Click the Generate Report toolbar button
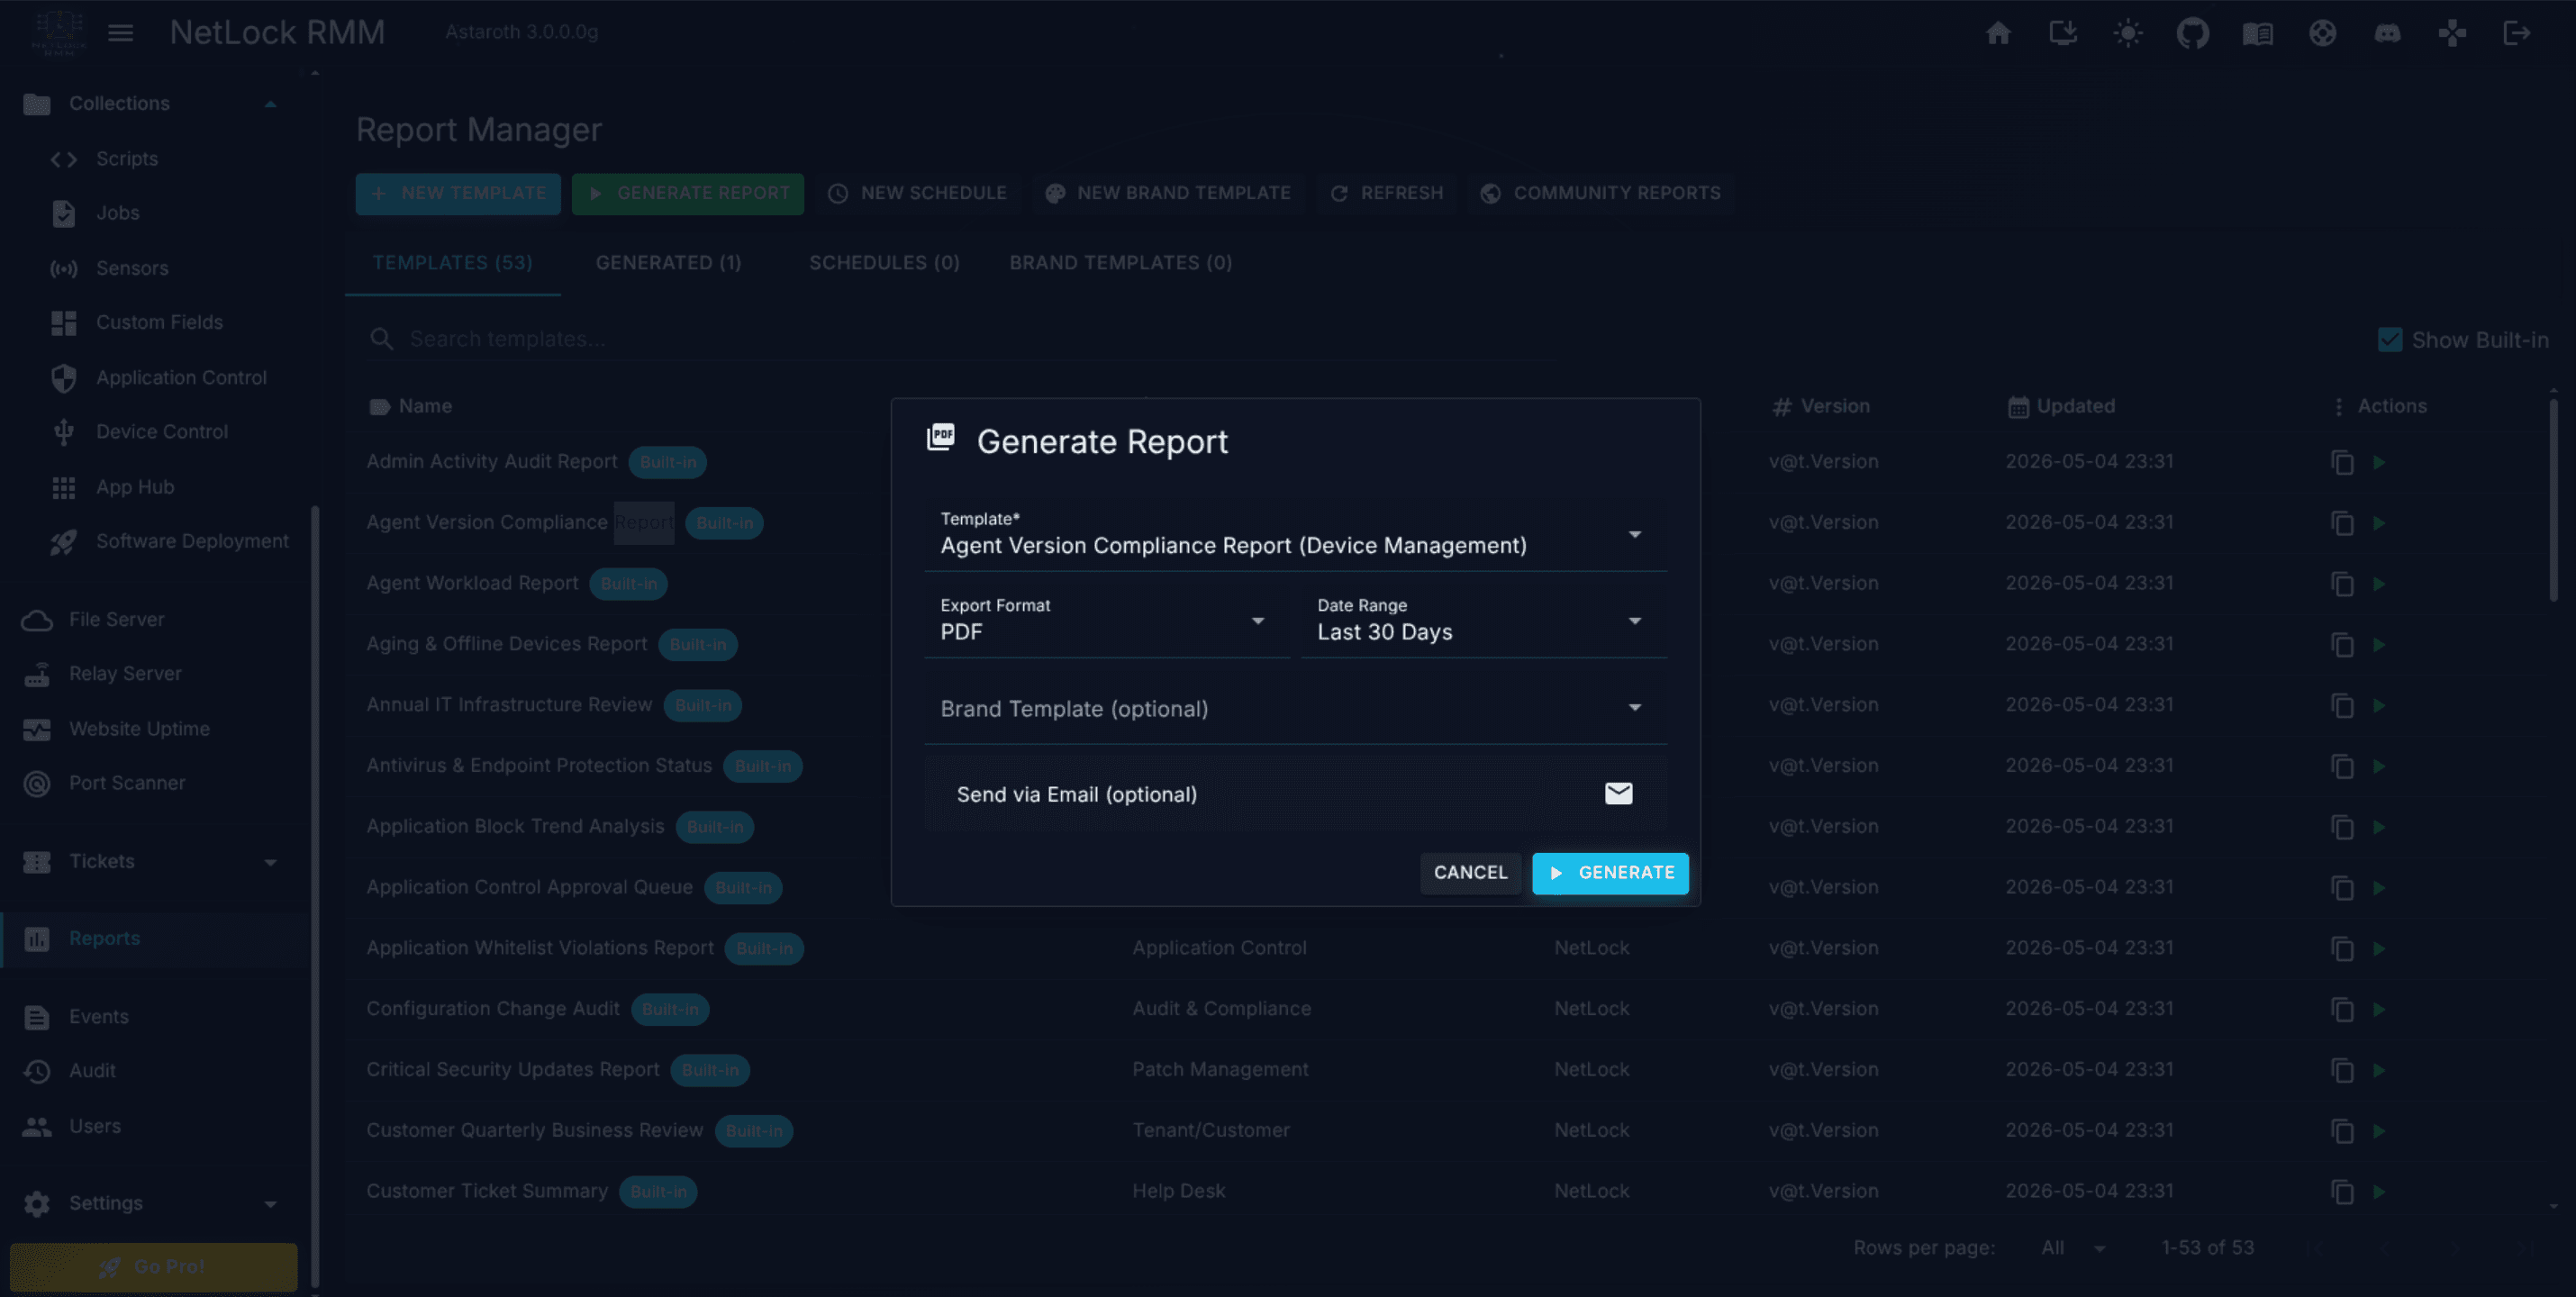The width and height of the screenshot is (2576, 1297). point(688,193)
